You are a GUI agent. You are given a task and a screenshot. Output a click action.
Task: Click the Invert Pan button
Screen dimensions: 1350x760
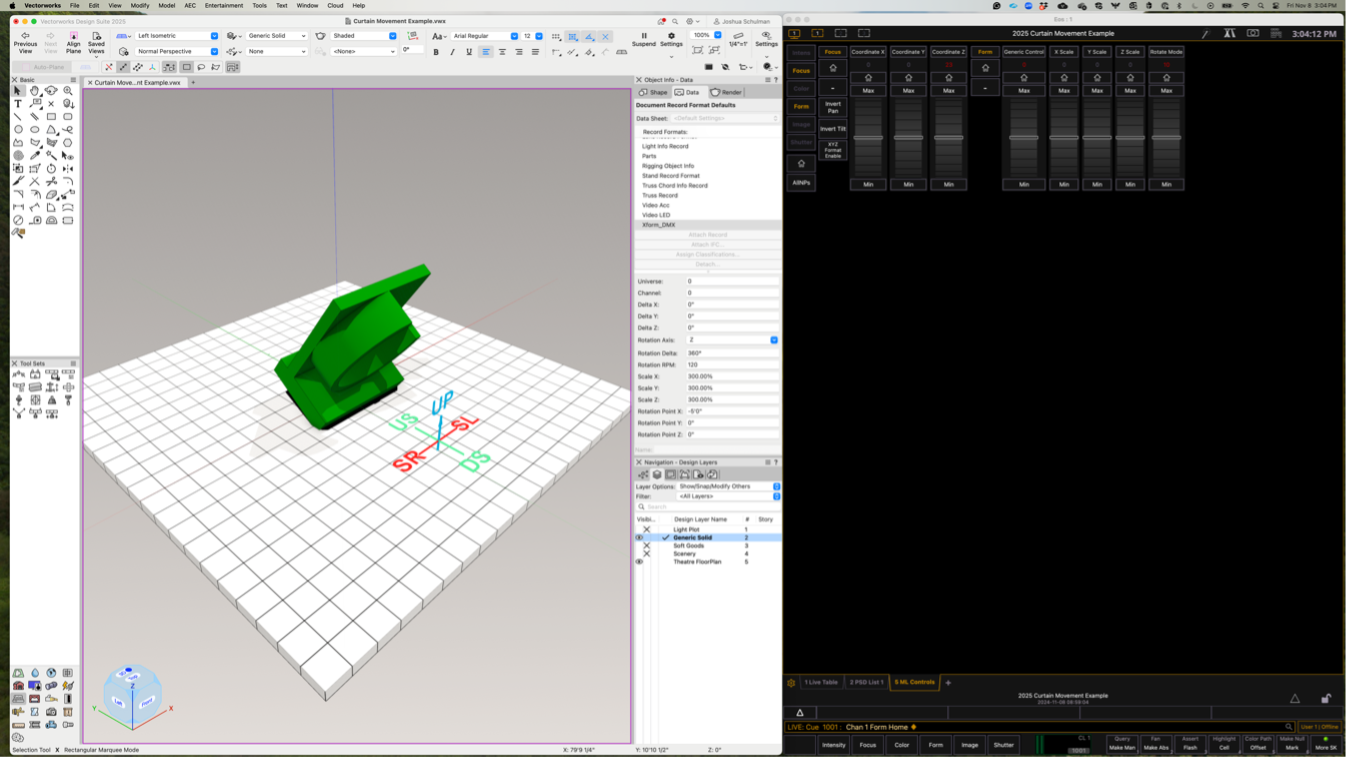833,107
